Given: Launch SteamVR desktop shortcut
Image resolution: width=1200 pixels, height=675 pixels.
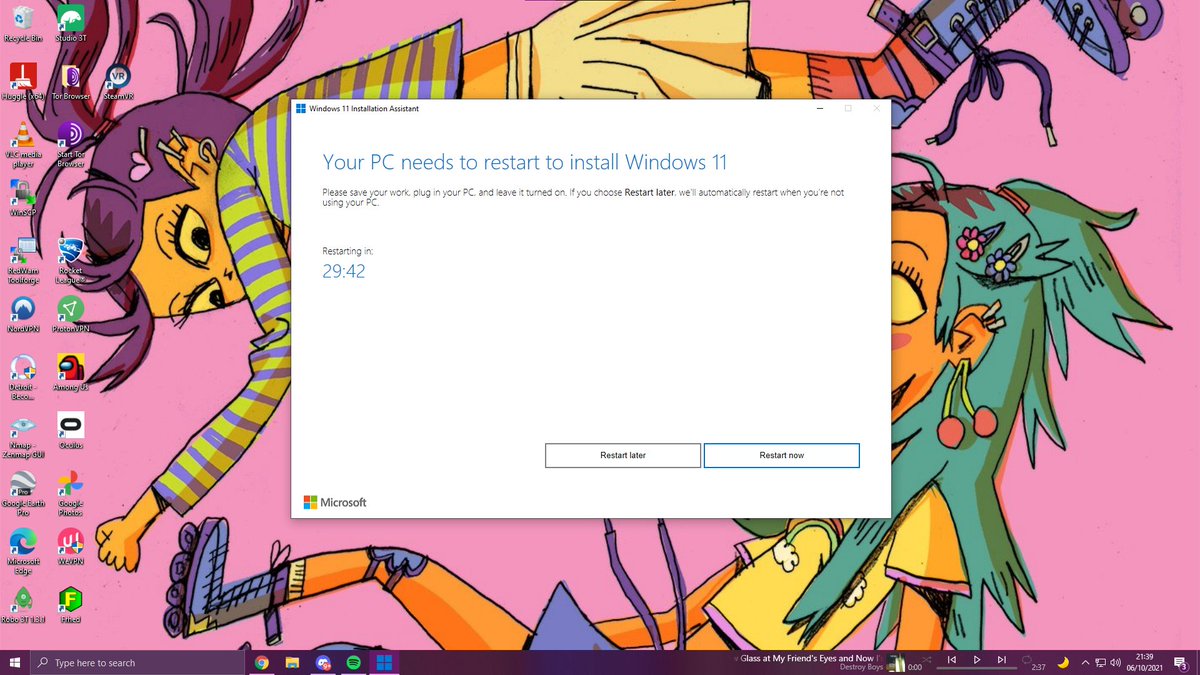Looking at the screenshot, I should pos(117,82).
